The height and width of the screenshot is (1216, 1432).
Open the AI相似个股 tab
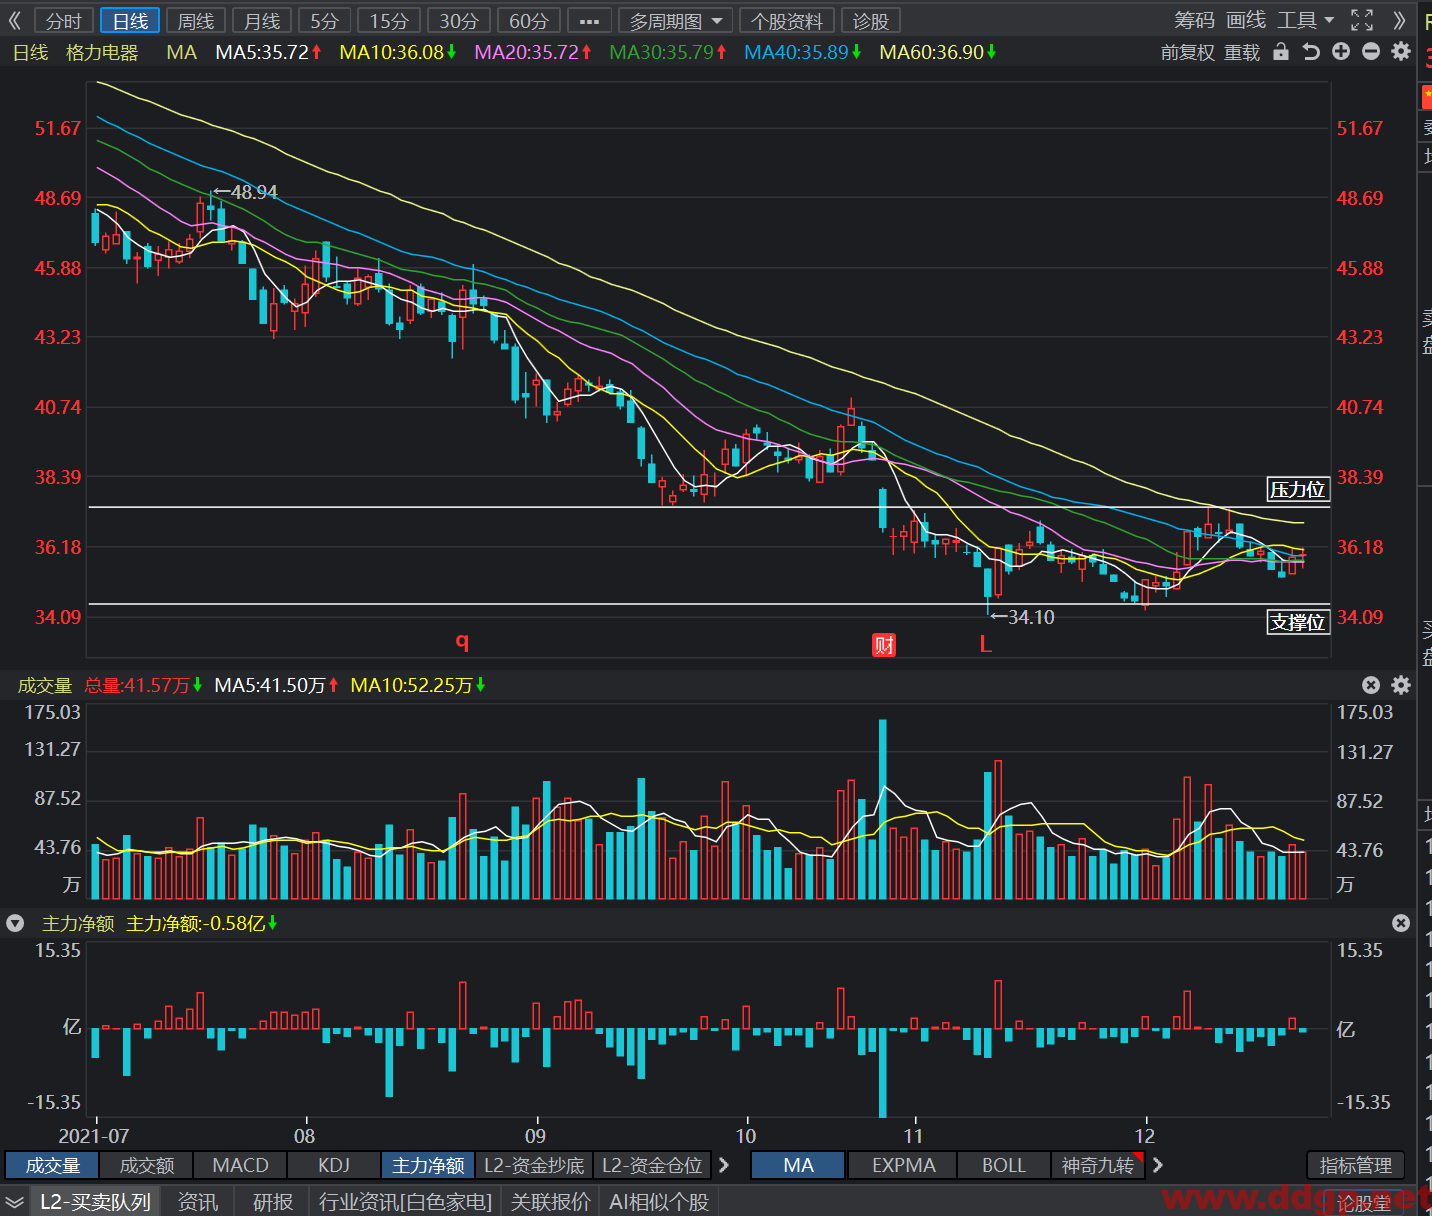[x=659, y=1202]
